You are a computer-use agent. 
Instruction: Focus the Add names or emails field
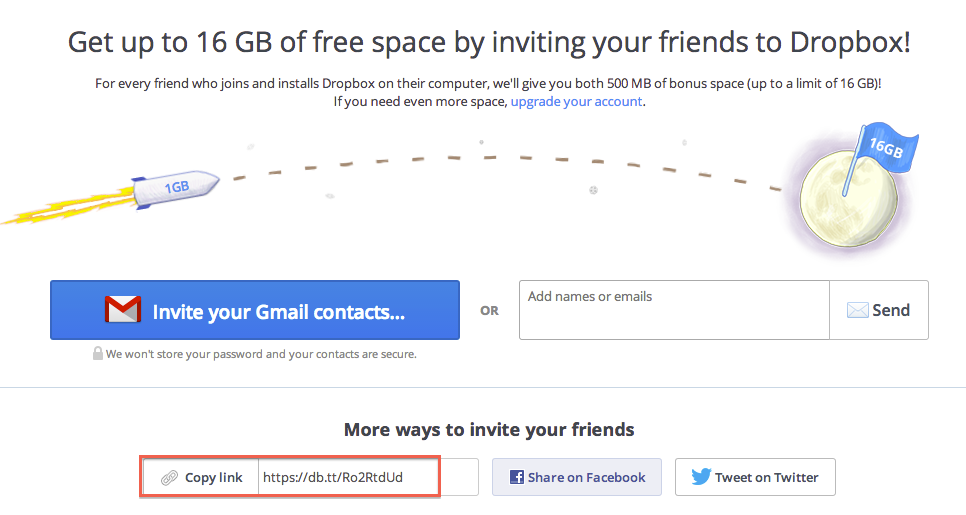coord(673,310)
